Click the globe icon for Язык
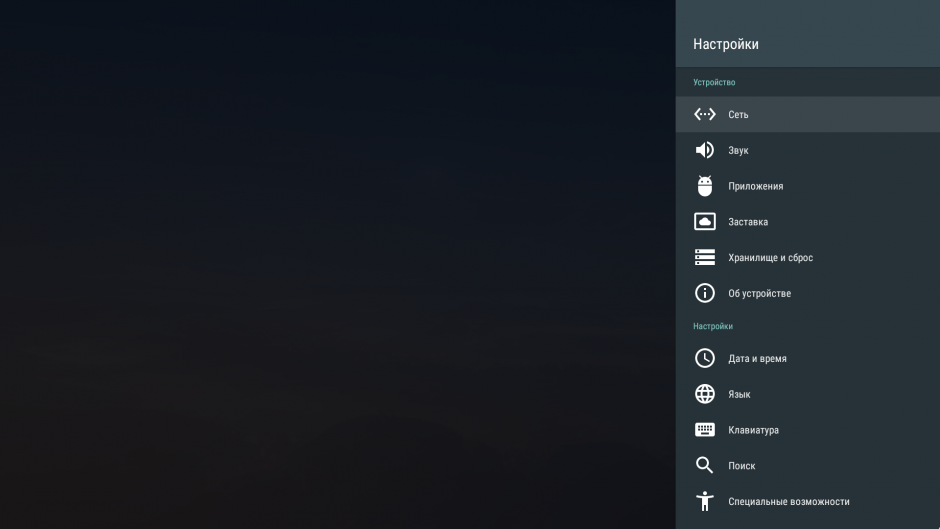Screen dimensions: 940x529 [704, 394]
